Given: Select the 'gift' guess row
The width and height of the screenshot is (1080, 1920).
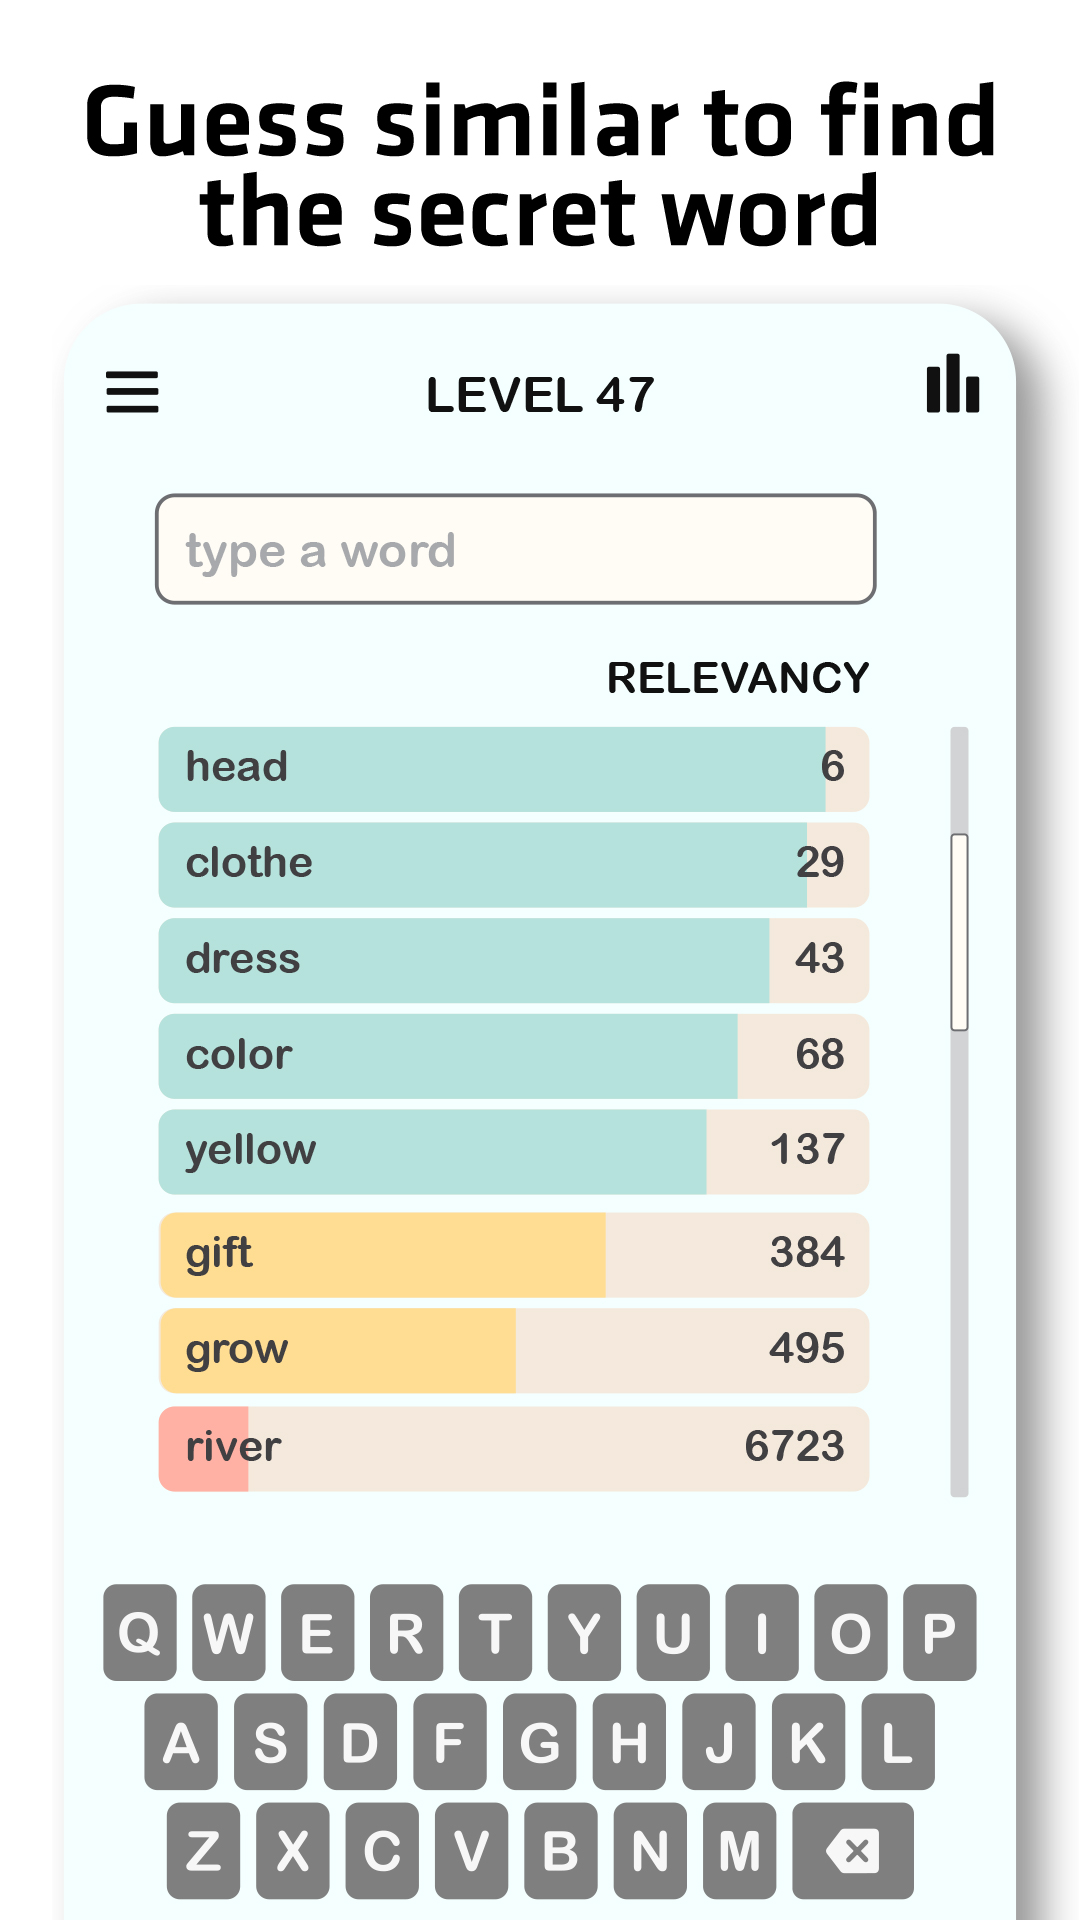Looking at the screenshot, I should (513, 1255).
